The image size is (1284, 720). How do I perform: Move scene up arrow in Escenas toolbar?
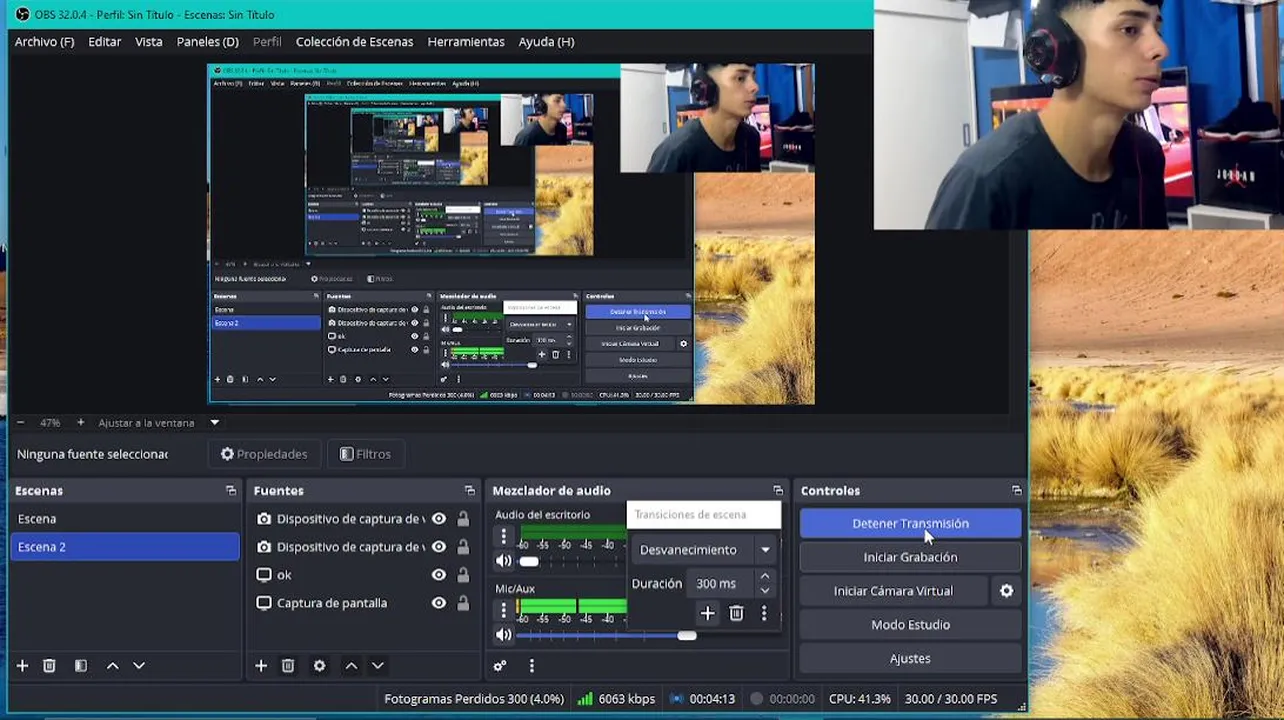coord(112,665)
